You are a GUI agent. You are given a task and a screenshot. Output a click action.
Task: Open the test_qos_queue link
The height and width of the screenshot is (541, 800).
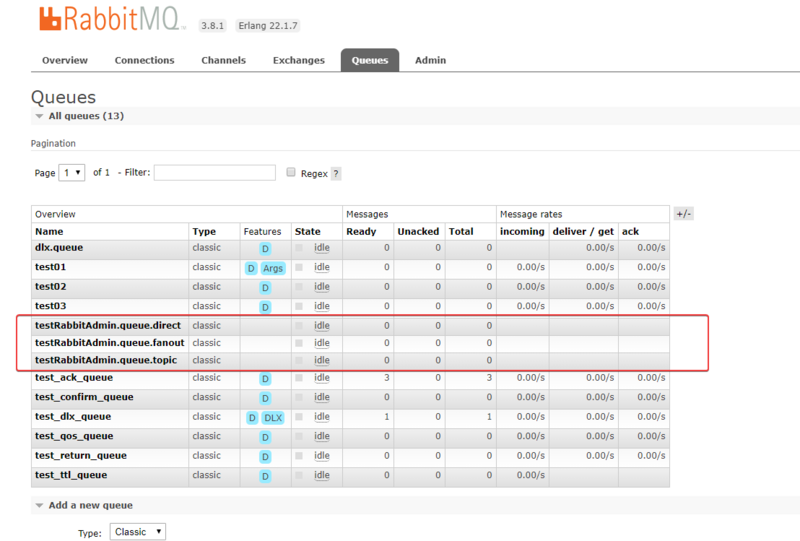coord(74,436)
